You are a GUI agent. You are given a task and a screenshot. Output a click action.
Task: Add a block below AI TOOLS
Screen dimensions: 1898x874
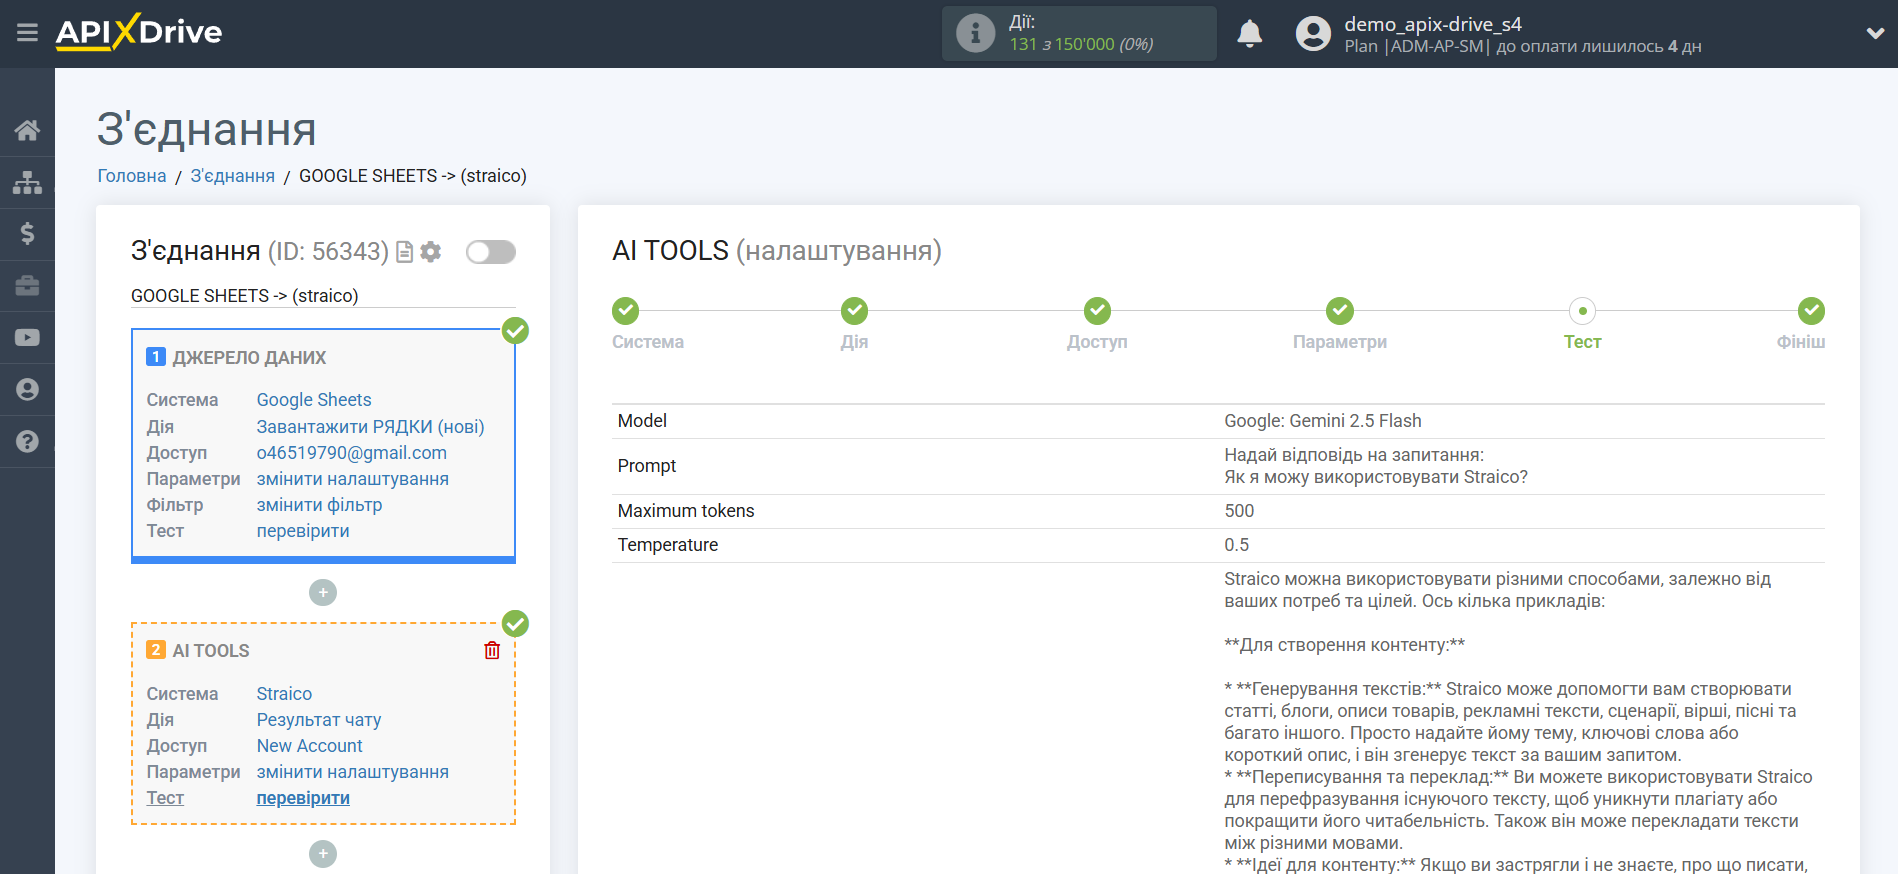(x=323, y=854)
